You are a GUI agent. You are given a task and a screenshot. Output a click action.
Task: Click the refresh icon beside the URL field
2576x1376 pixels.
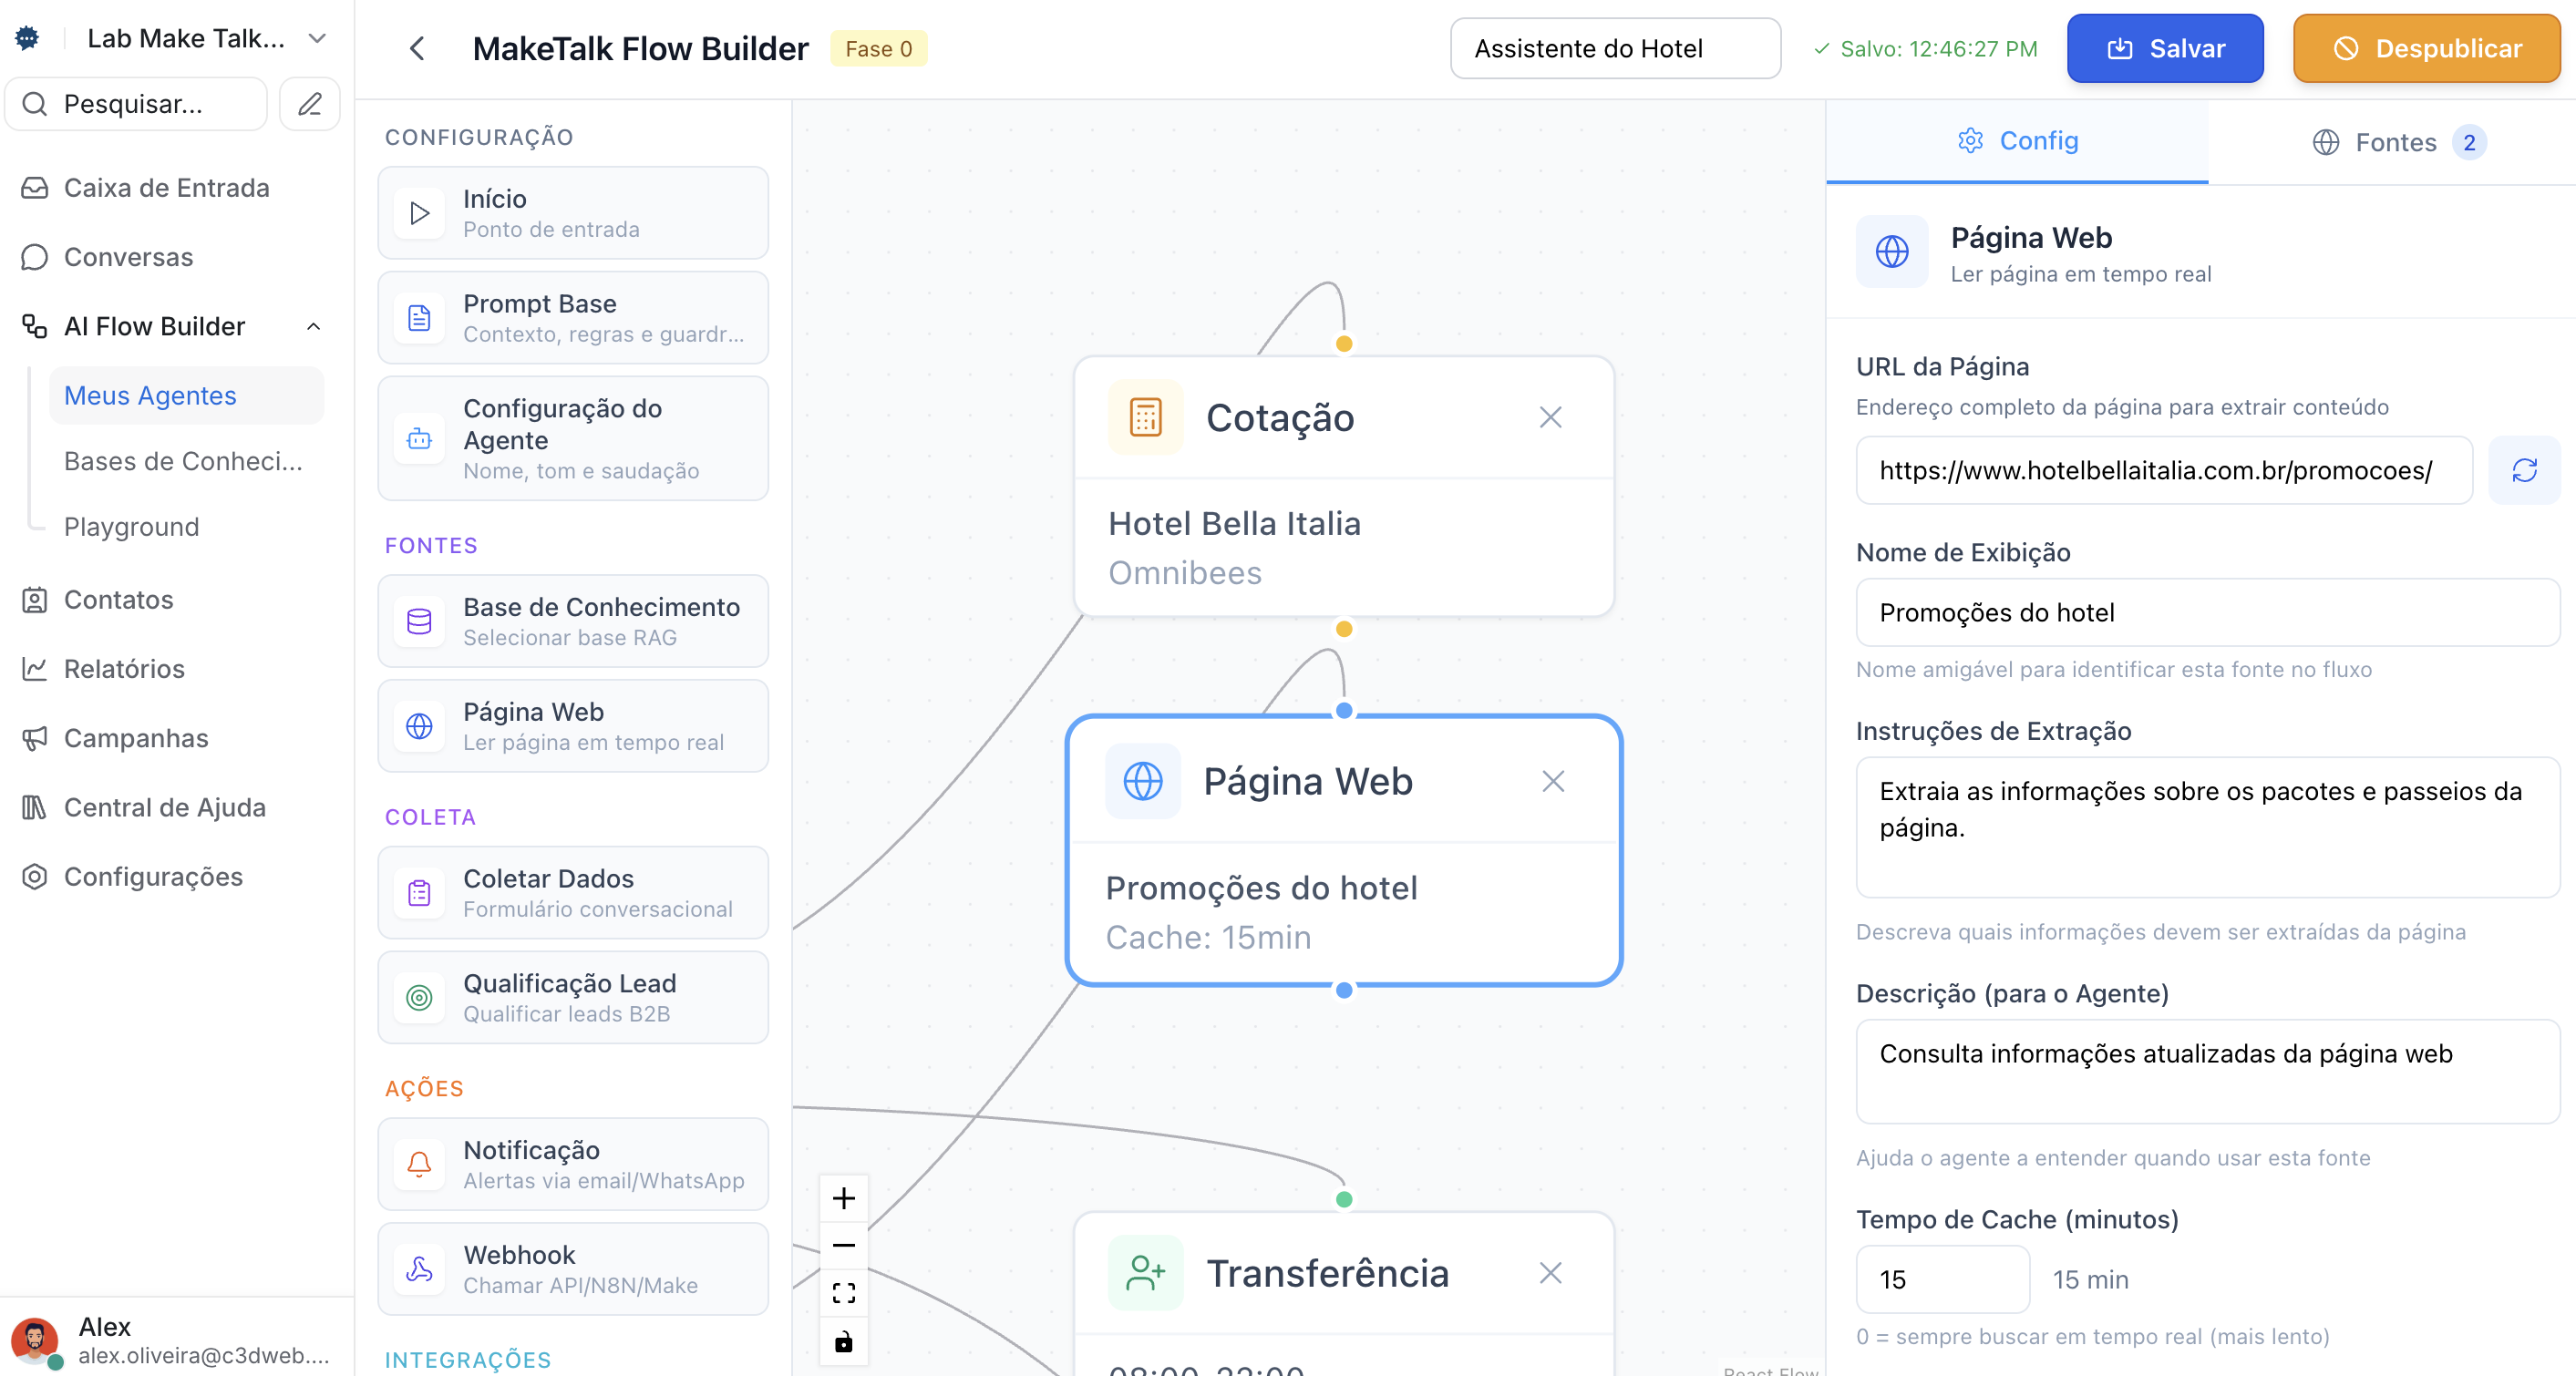point(2523,470)
